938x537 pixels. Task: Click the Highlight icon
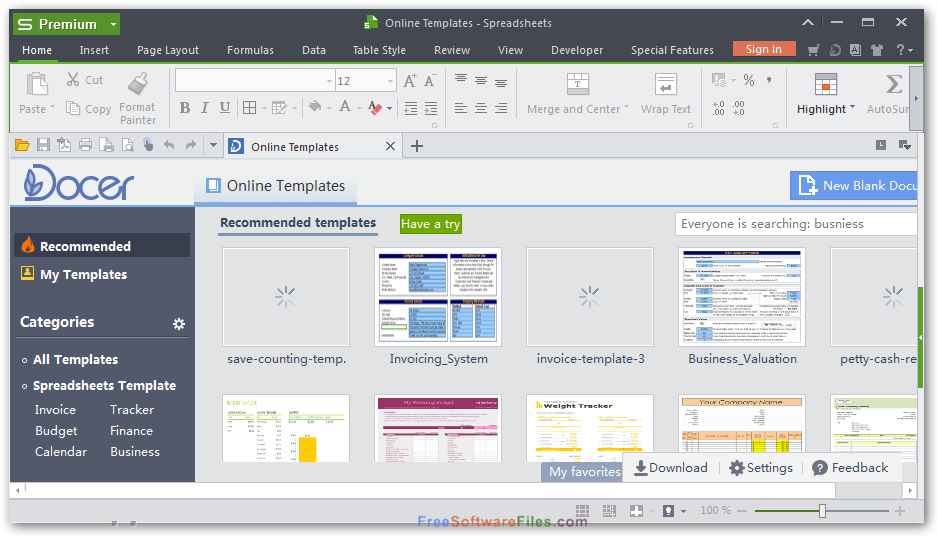pyautogui.click(x=826, y=84)
